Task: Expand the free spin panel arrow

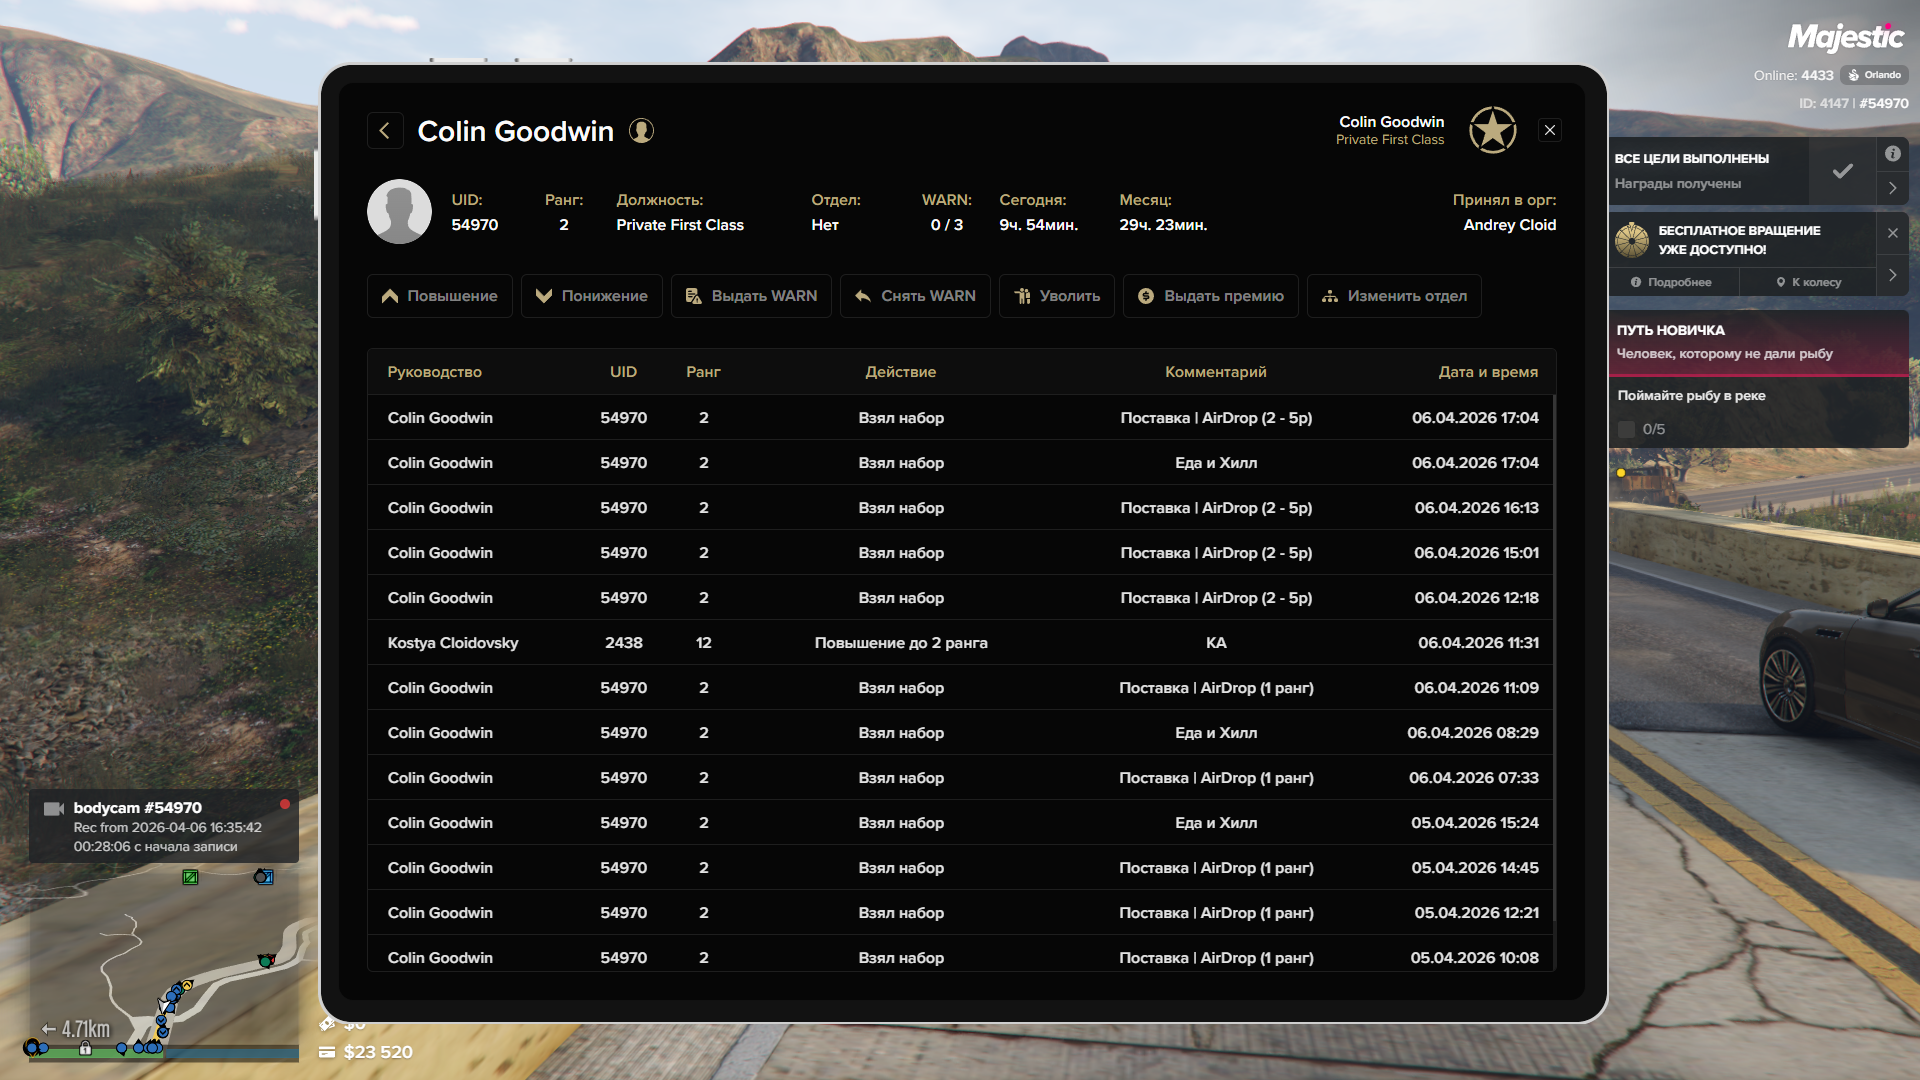Action: 1892,275
